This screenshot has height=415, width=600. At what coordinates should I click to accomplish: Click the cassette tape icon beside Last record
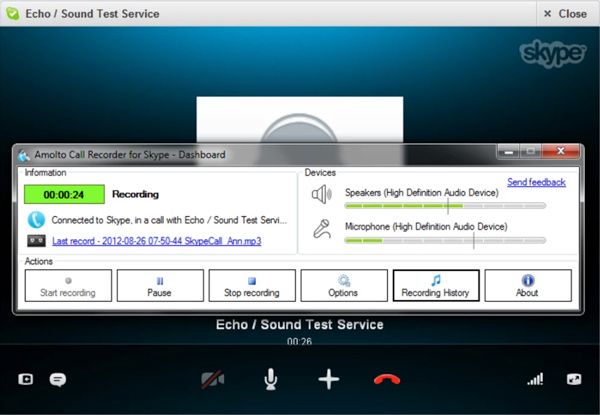36,241
